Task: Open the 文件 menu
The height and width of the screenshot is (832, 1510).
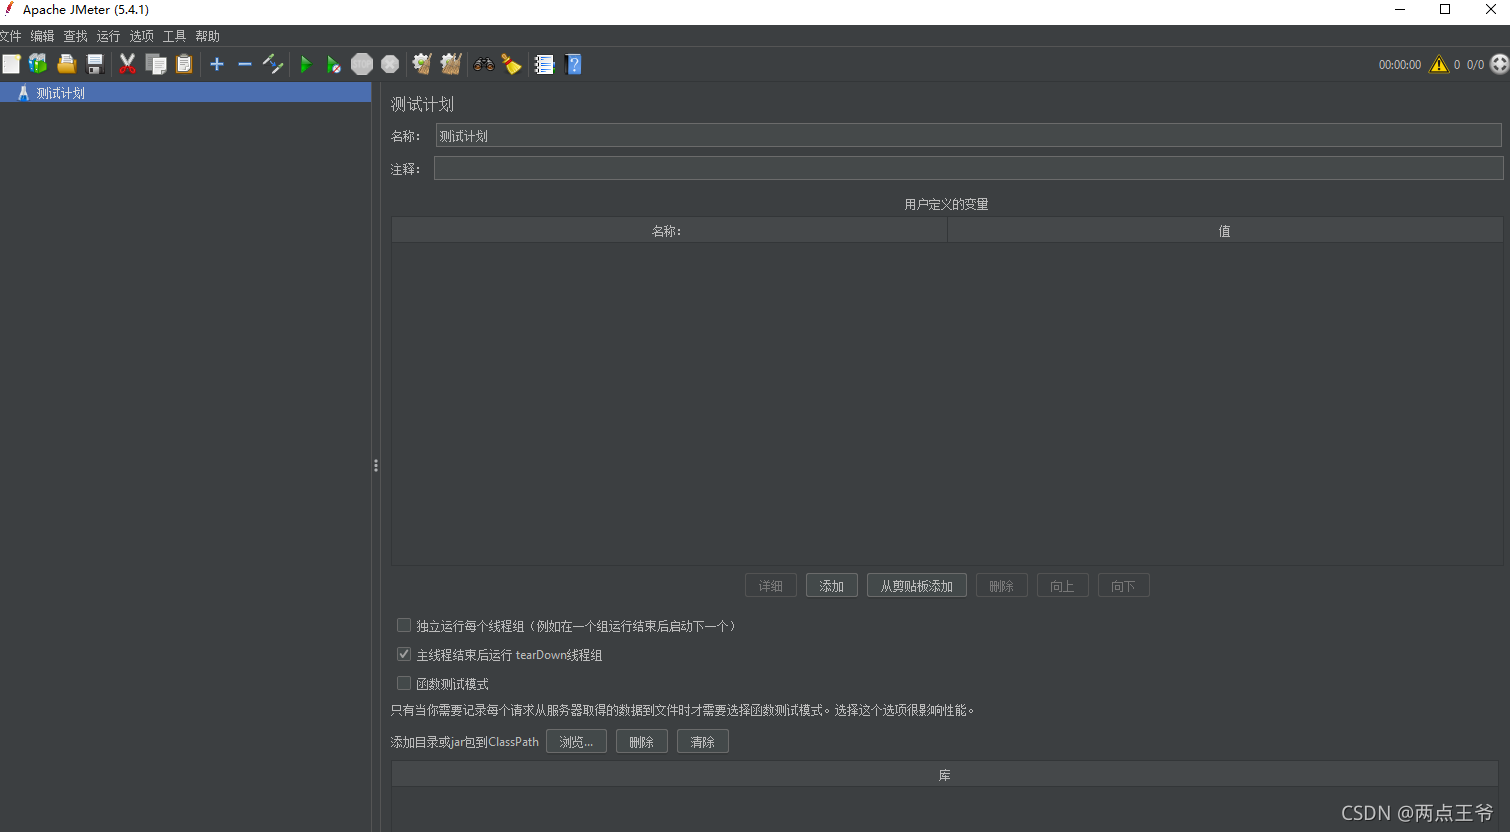Action: tap(10, 36)
